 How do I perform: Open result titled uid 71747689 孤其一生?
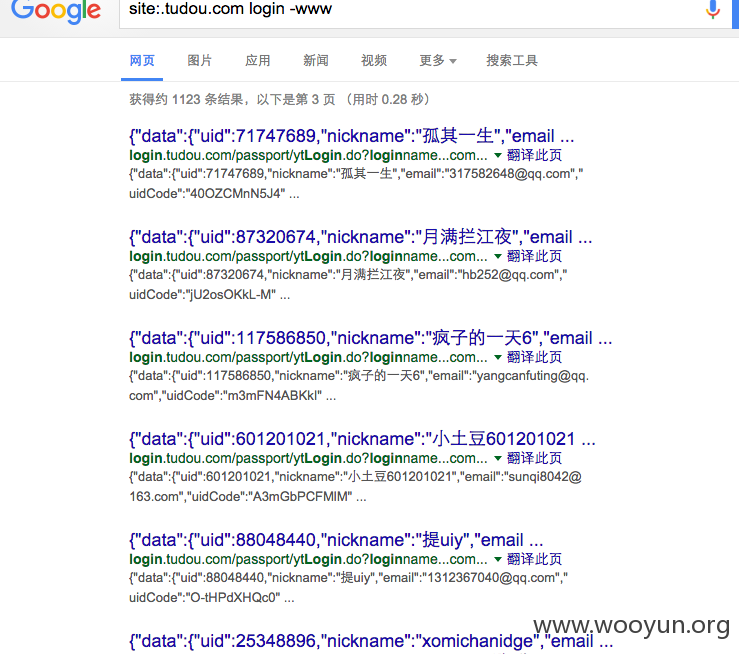click(x=352, y=136)
